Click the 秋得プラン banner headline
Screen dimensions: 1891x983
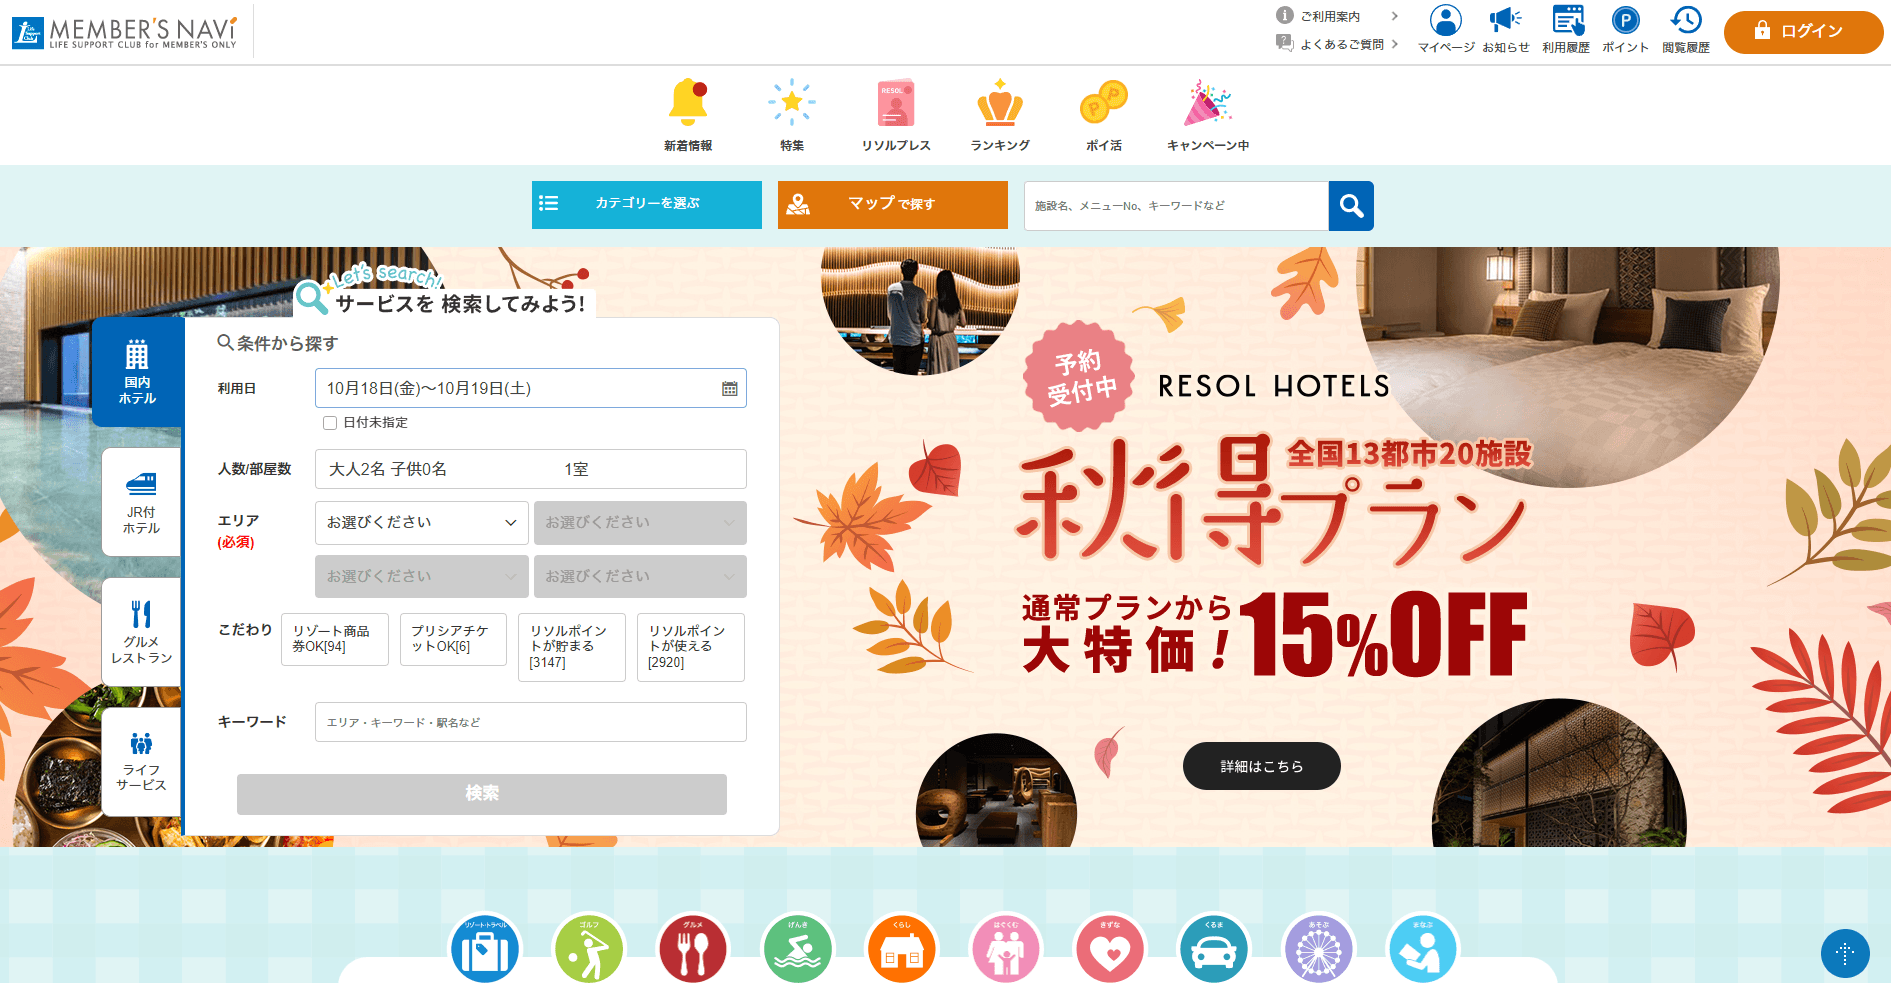[x=1270, y=500]
